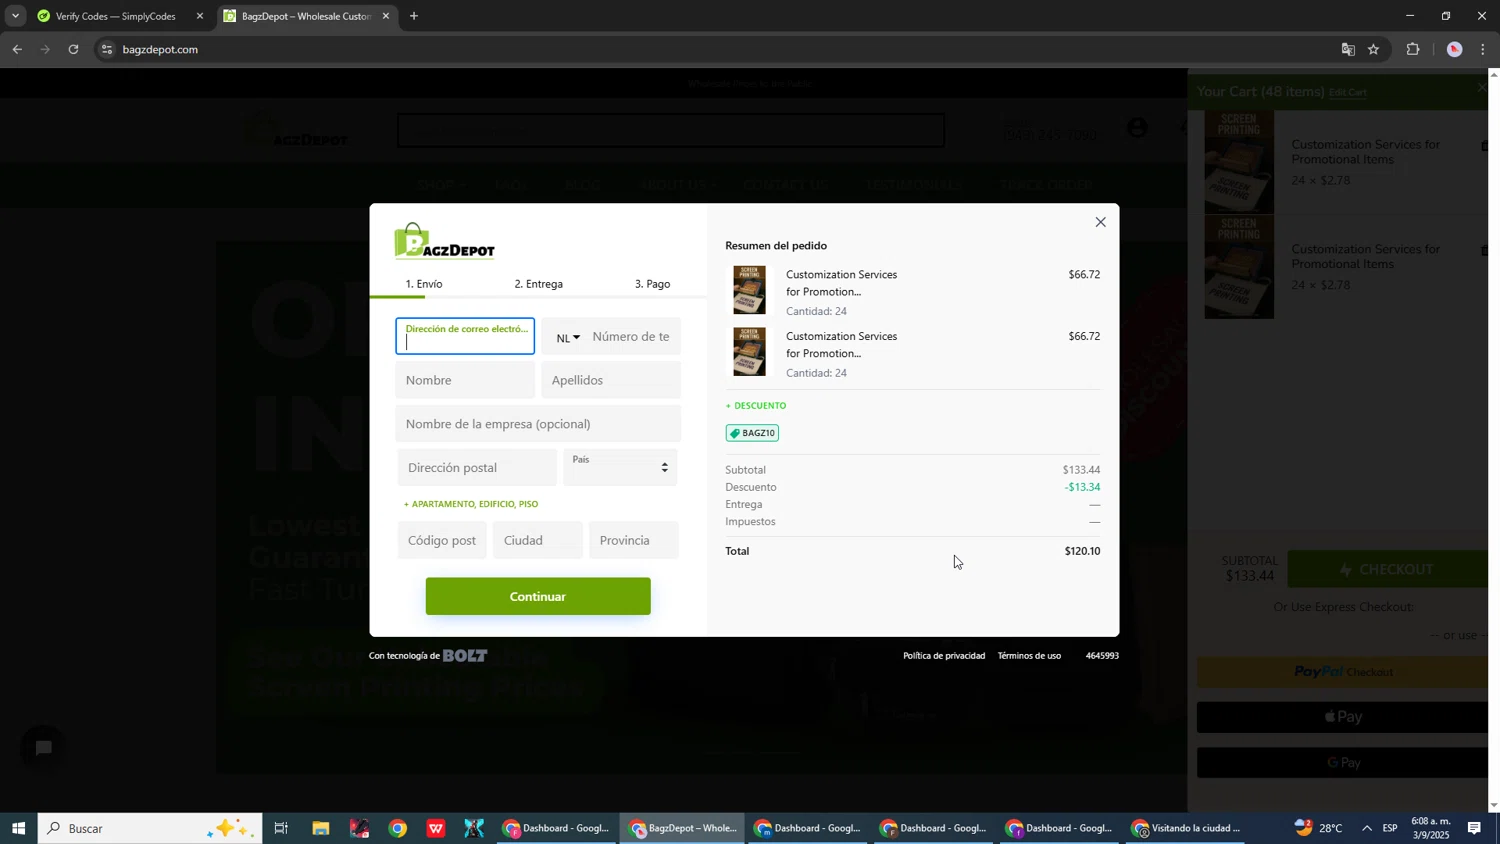Go back in browser history
The image size is (1500, 844).
pos(17,49)
